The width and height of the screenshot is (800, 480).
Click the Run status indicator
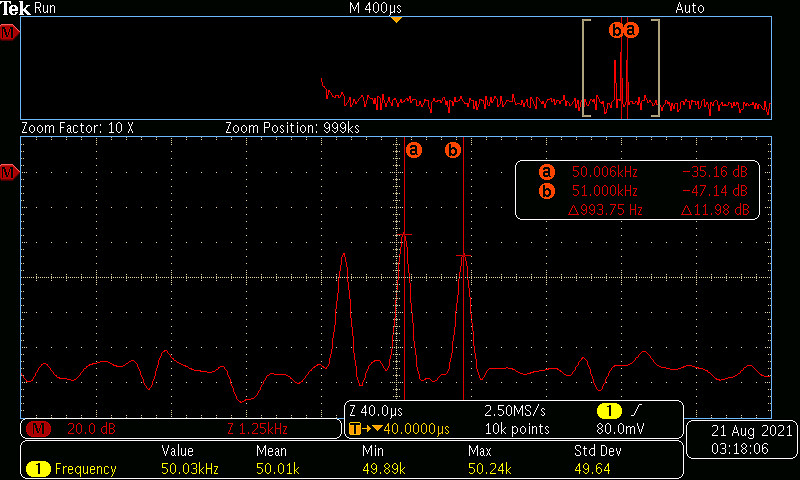[45, 8]
